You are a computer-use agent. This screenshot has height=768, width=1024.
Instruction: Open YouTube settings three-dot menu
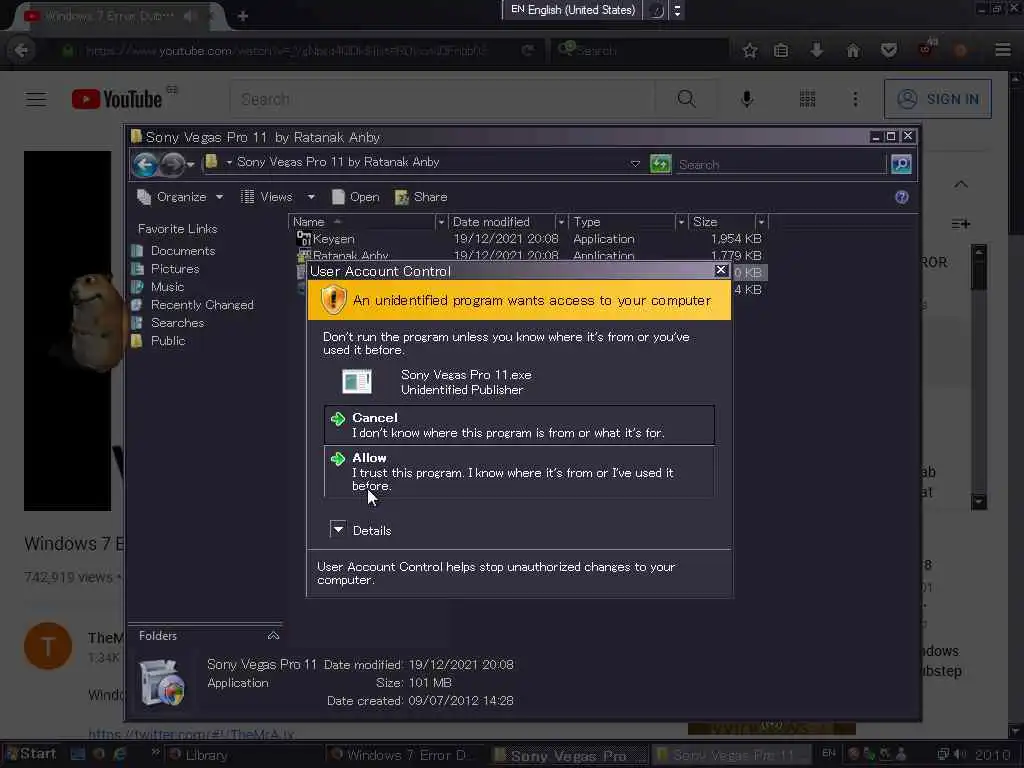[855, 99]
